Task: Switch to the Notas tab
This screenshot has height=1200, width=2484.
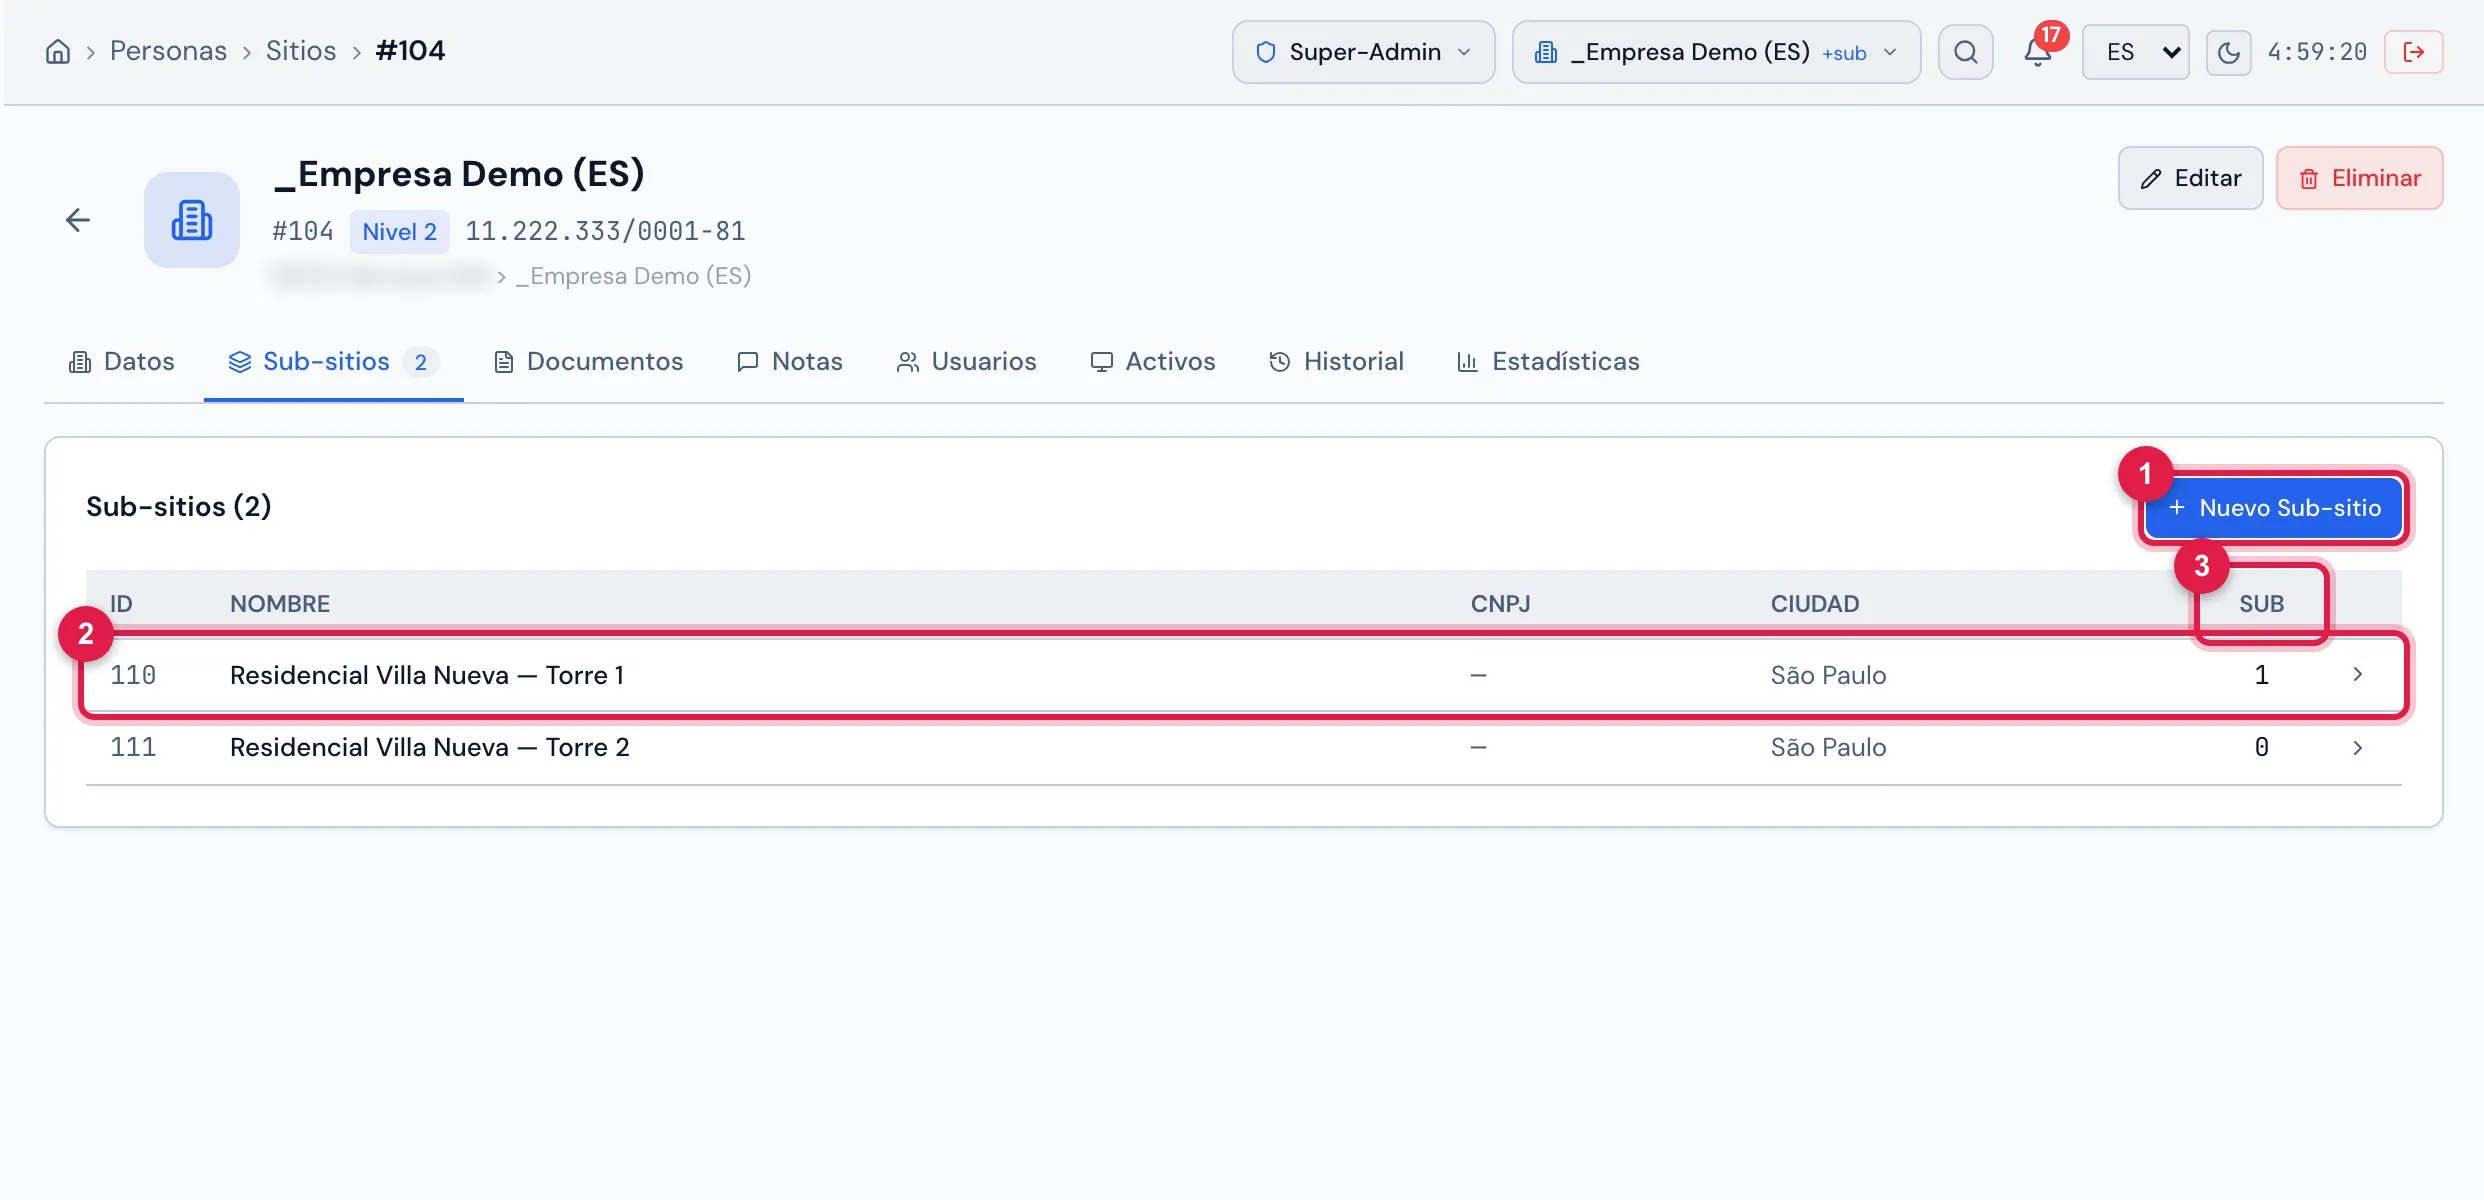Action: pos(790,362)
